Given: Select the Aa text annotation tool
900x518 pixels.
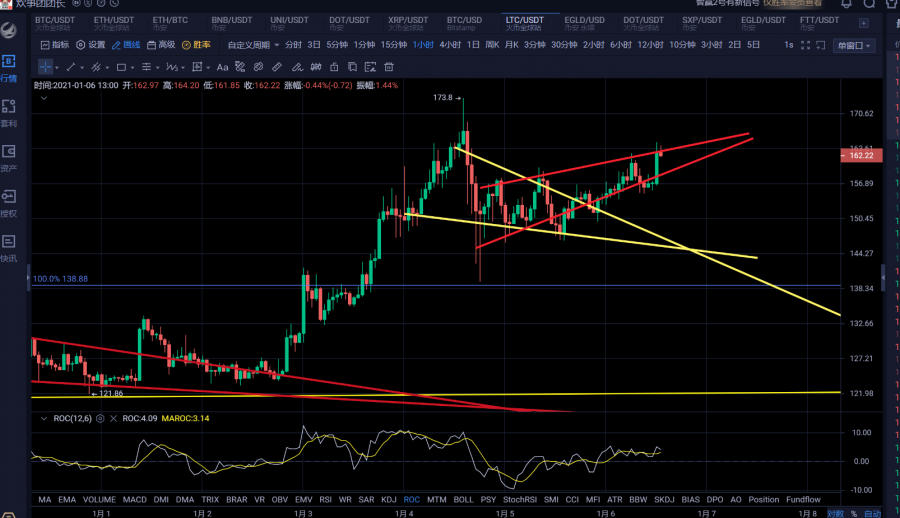Looking at the screenshot, I should (222, 67).
